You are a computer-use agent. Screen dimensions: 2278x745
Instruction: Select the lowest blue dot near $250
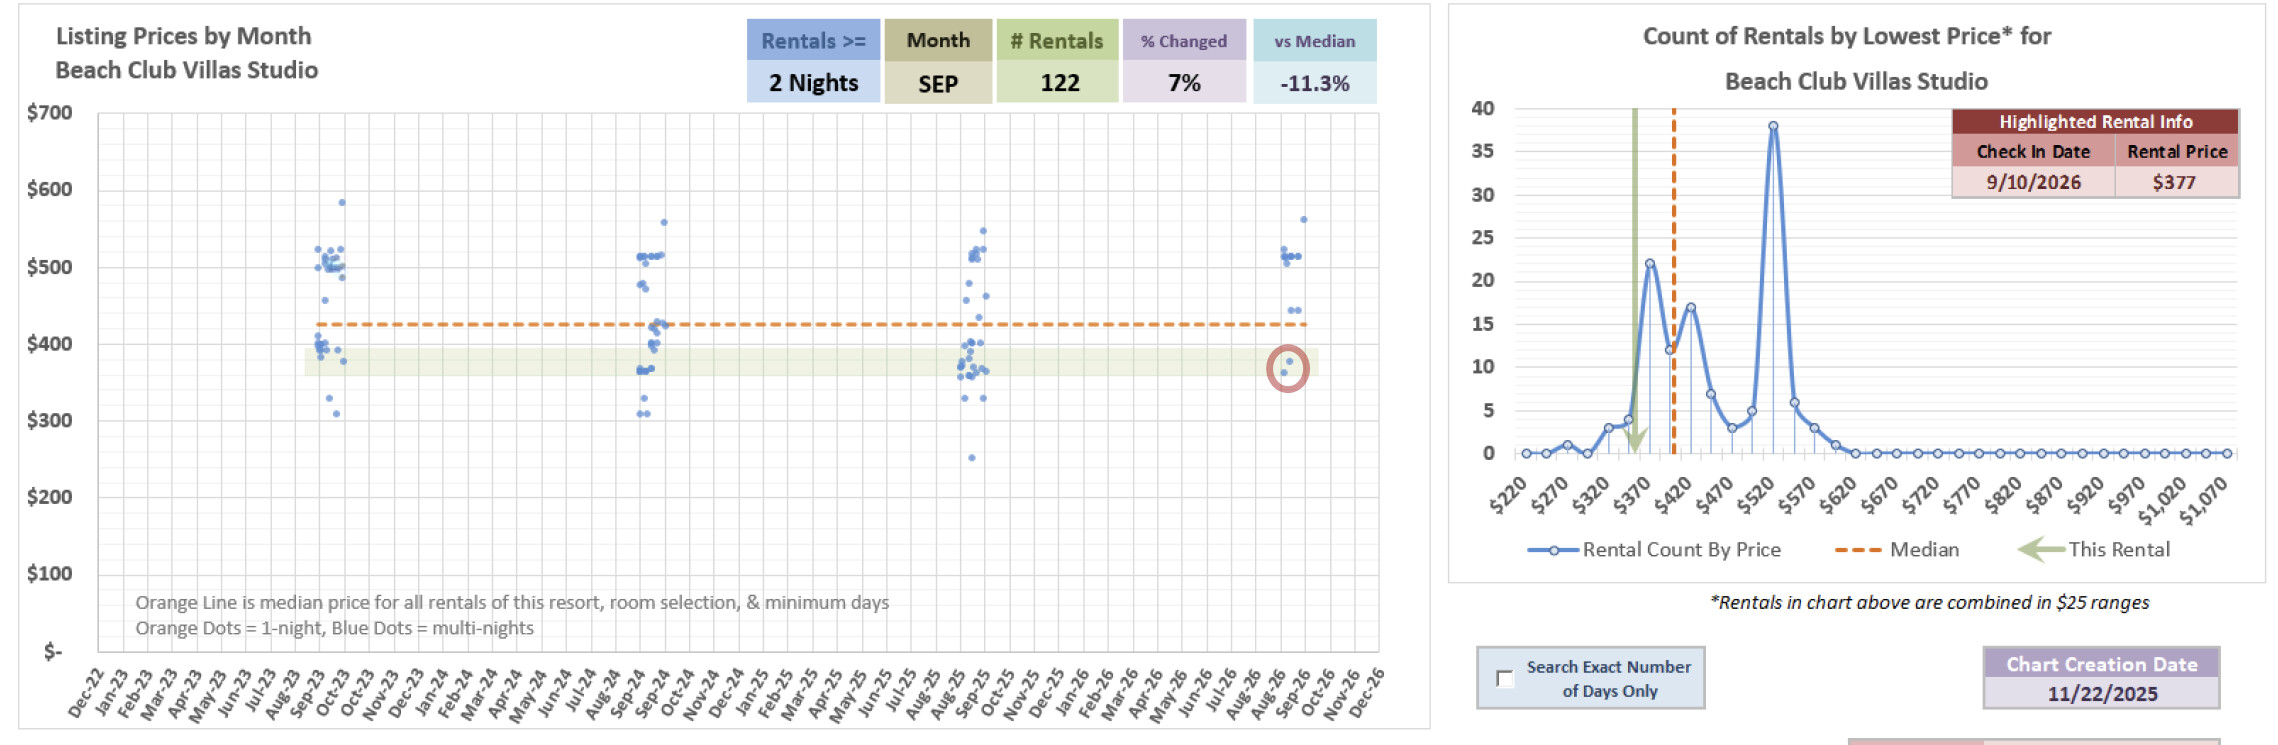click(x=971, y=458)
